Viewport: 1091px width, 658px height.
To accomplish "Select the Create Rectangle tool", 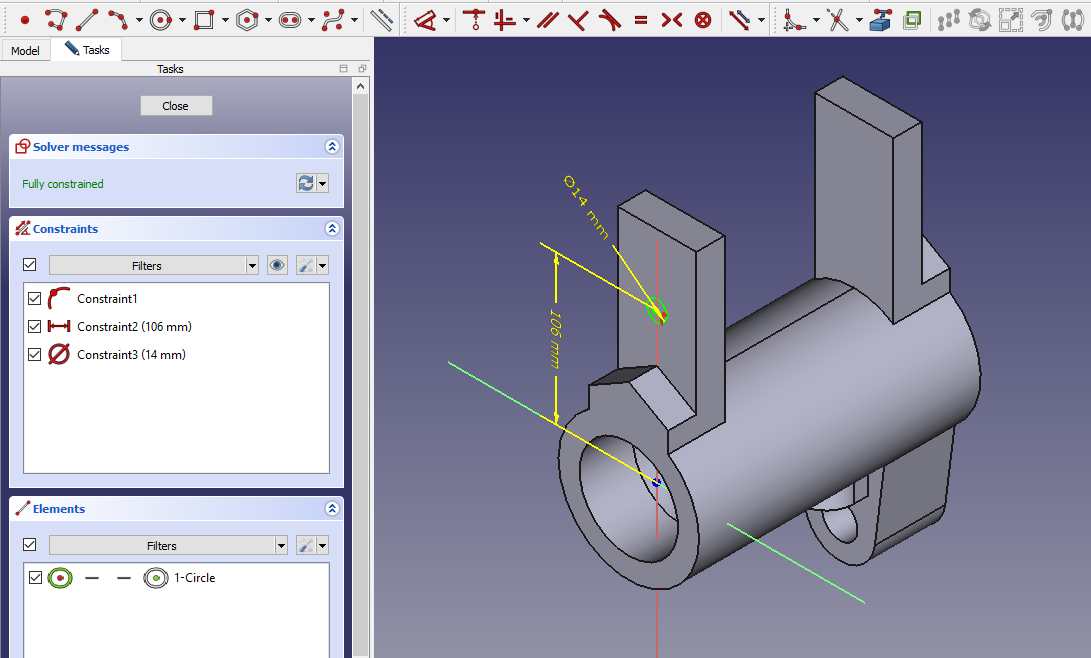I will tap(204, 19).
